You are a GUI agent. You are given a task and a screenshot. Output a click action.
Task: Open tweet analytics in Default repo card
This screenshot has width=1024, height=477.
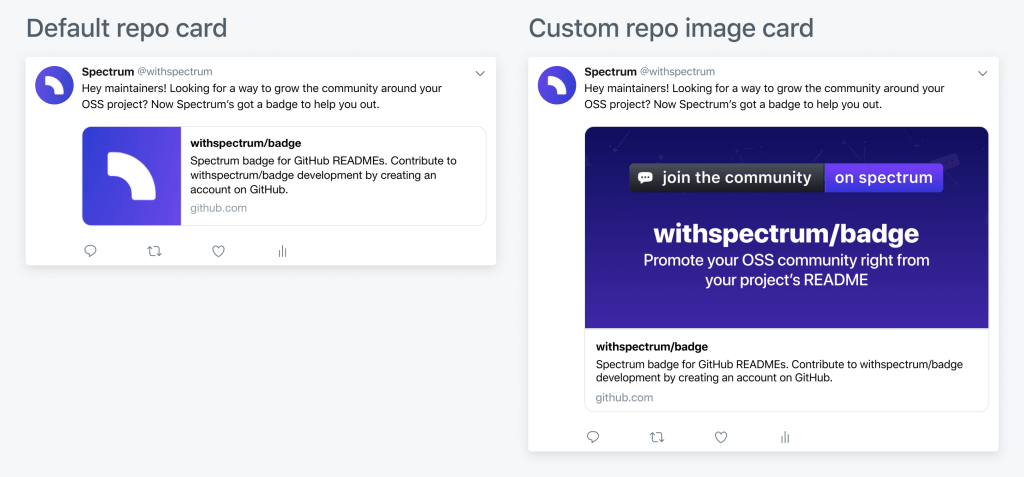pos(282,251)
